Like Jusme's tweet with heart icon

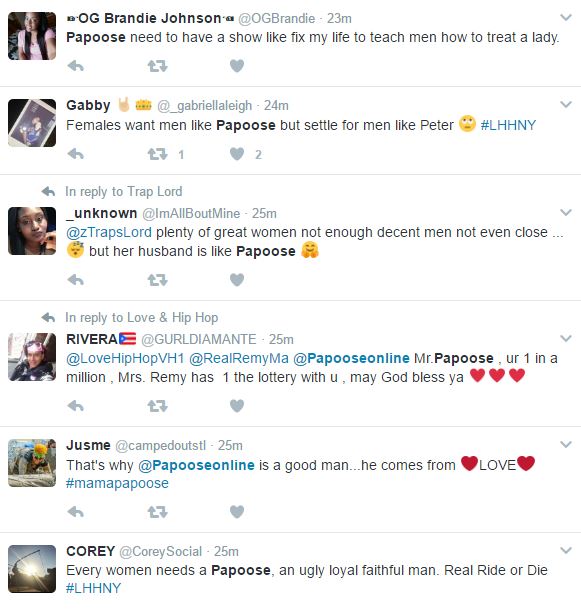click(x=237, y=512)
